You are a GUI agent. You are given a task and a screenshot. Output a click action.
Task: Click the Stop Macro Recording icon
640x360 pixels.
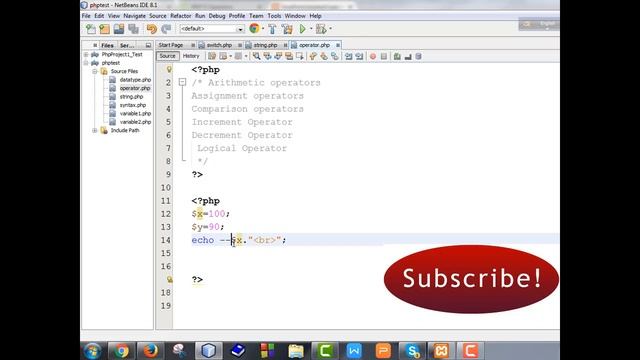(384, 56)
